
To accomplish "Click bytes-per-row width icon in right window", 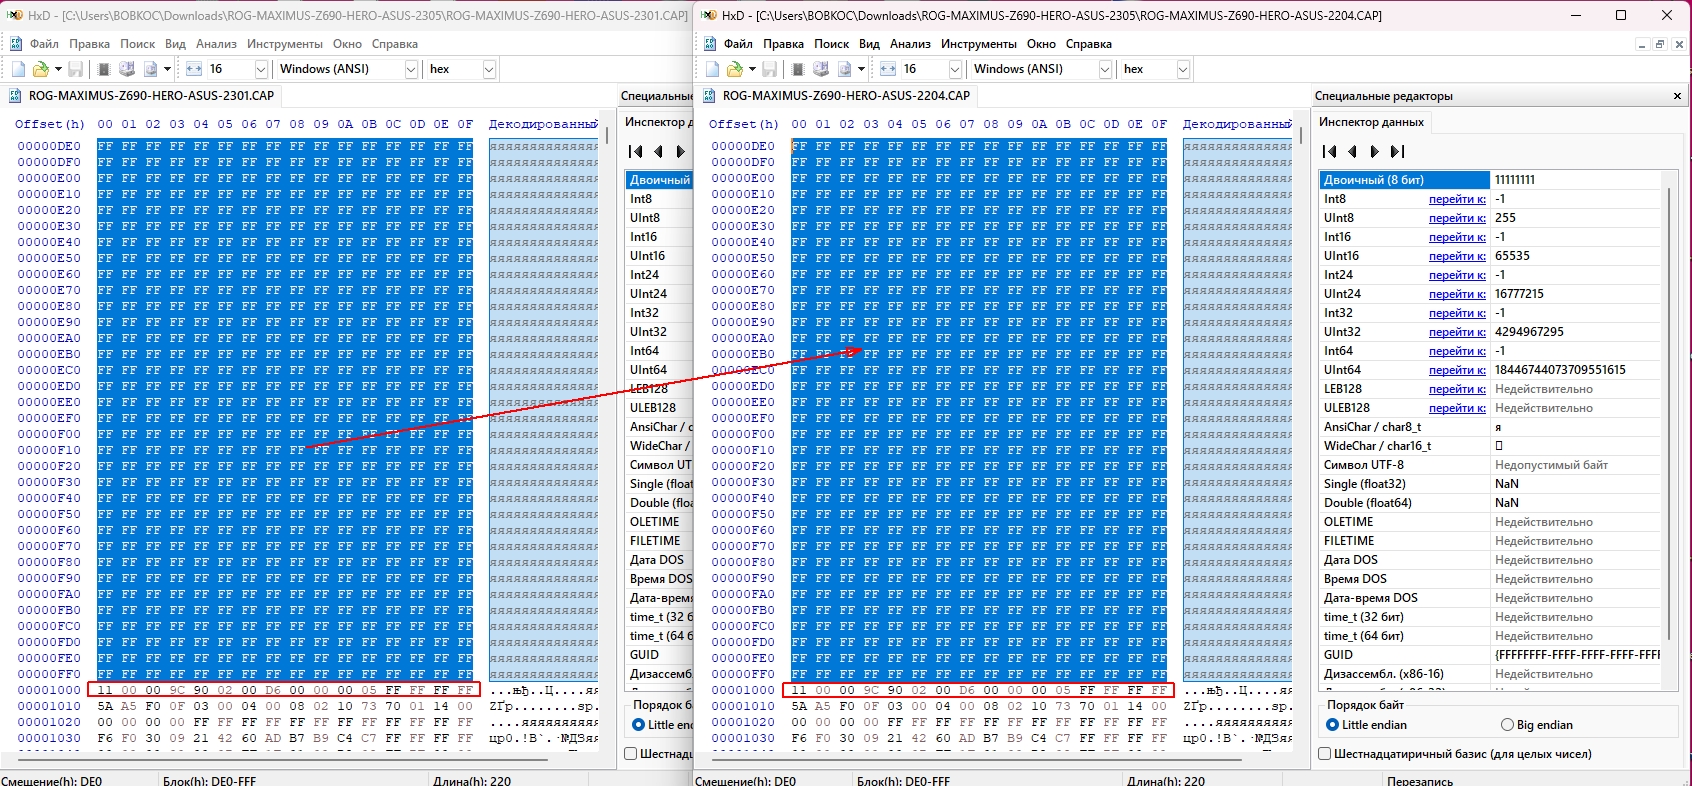I will [x=887, y=69].
